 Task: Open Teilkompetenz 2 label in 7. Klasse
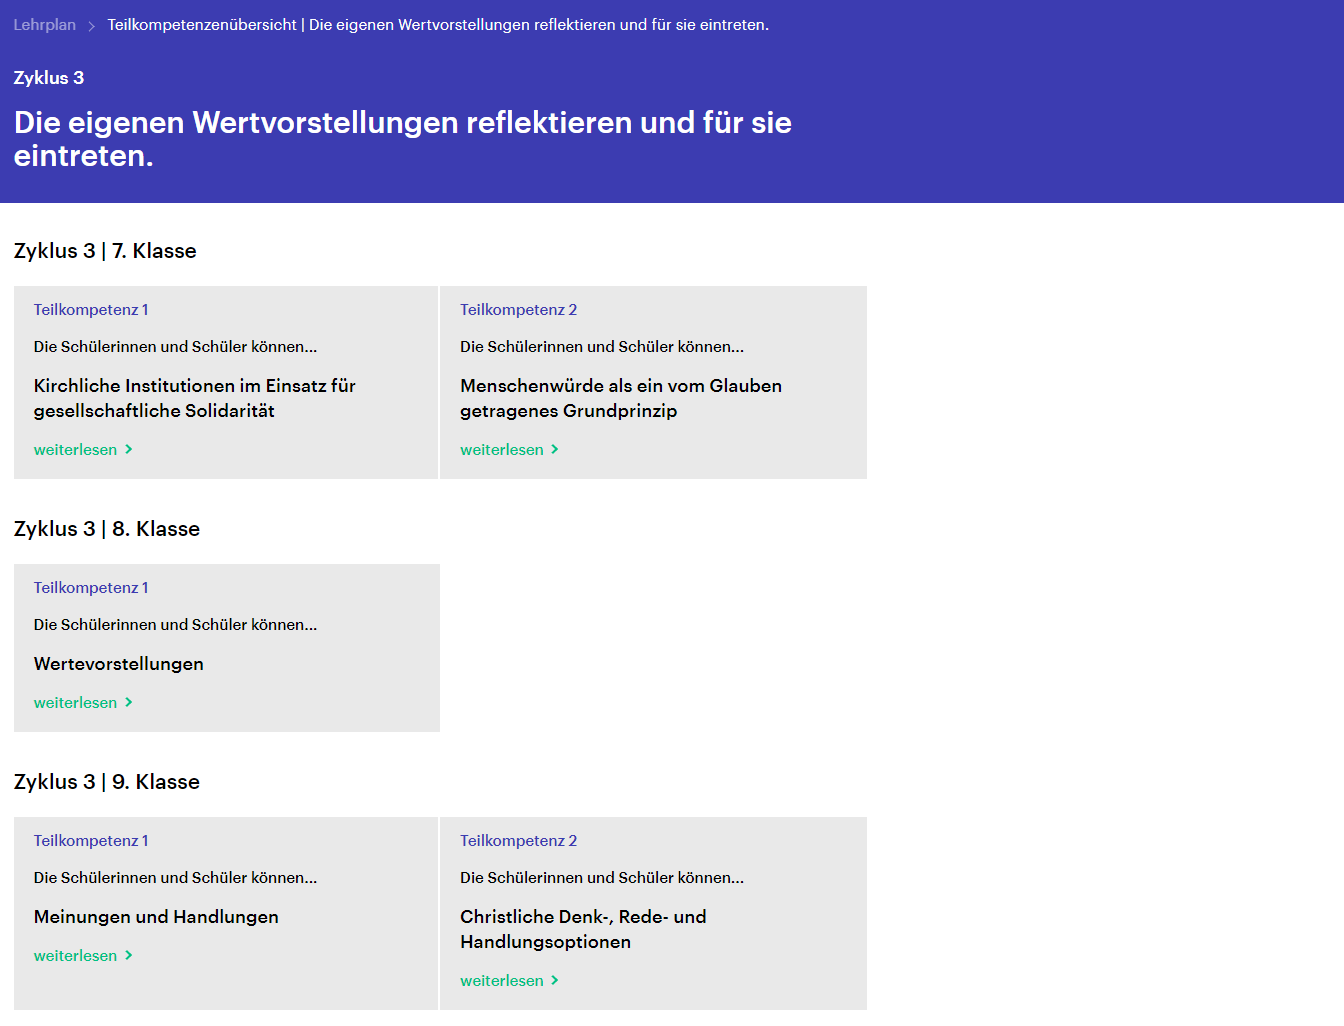(x=518, y=310)
